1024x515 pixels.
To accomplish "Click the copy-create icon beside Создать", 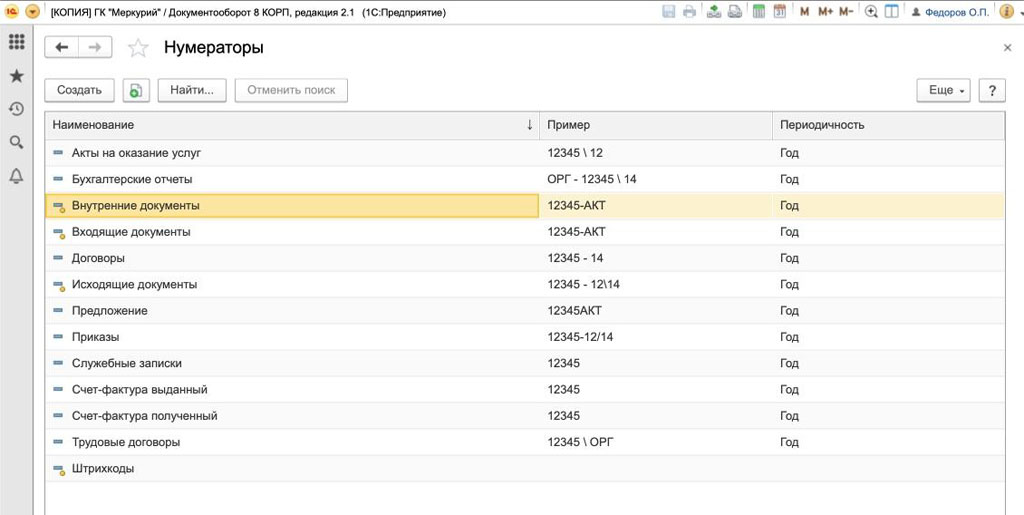I will (136, 90).
